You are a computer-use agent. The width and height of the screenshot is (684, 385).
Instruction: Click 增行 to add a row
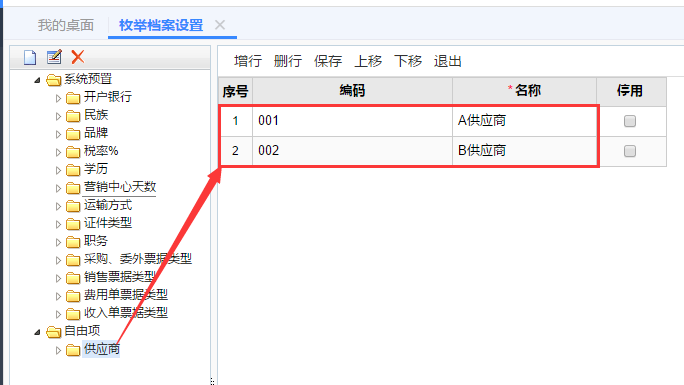[248, 61]
